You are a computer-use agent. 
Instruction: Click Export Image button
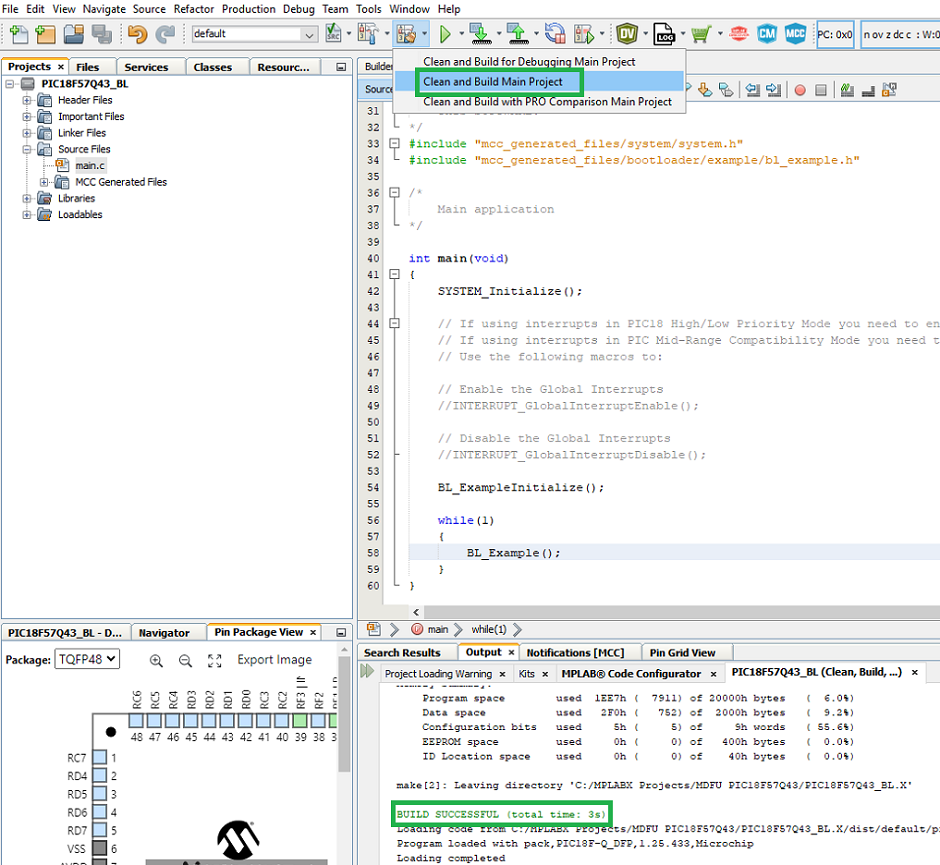click(x=274, y=660)
